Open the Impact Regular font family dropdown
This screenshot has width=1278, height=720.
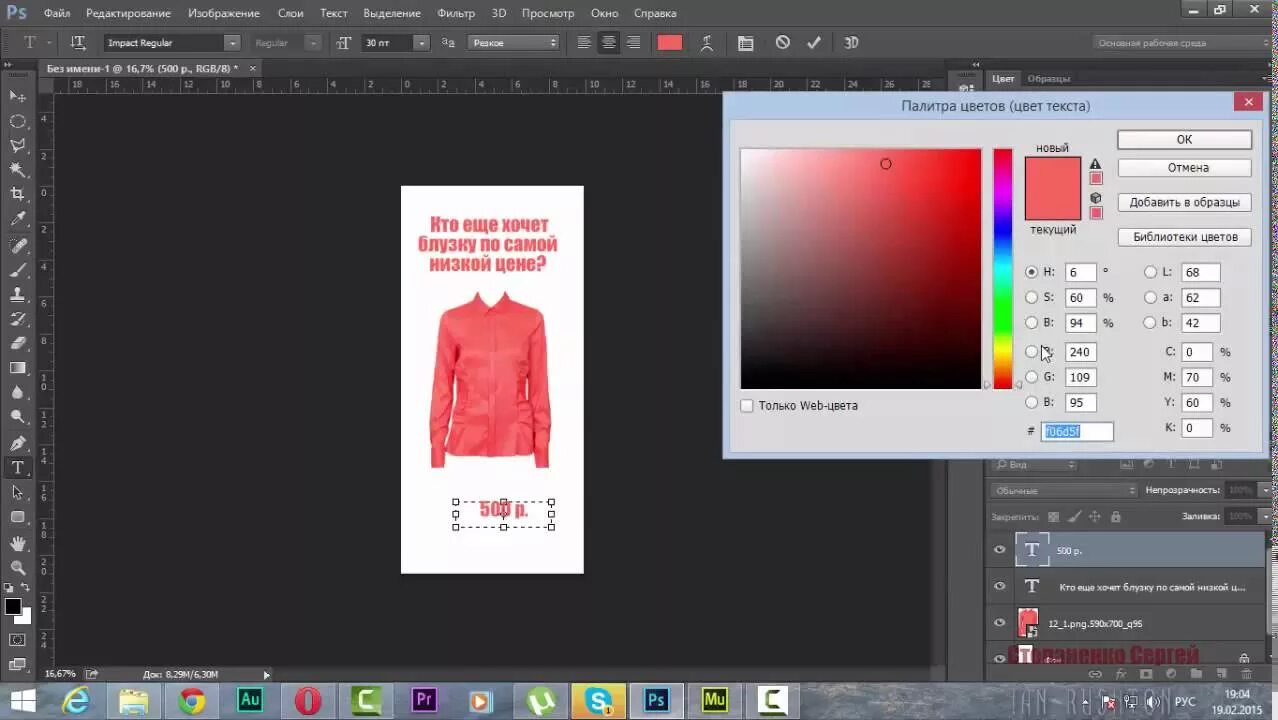click(x=232, y=43)
